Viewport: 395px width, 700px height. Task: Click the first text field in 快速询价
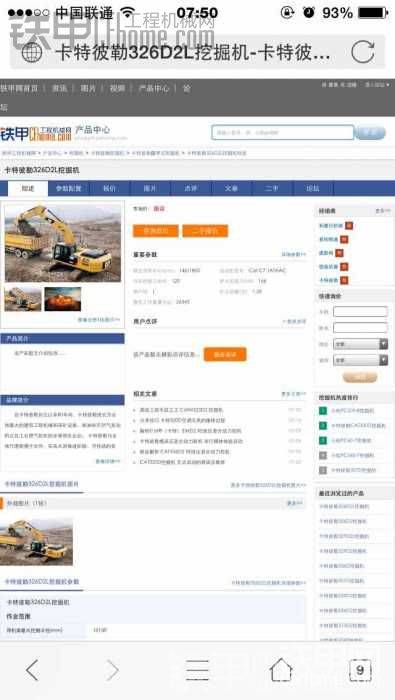[360, 312]
